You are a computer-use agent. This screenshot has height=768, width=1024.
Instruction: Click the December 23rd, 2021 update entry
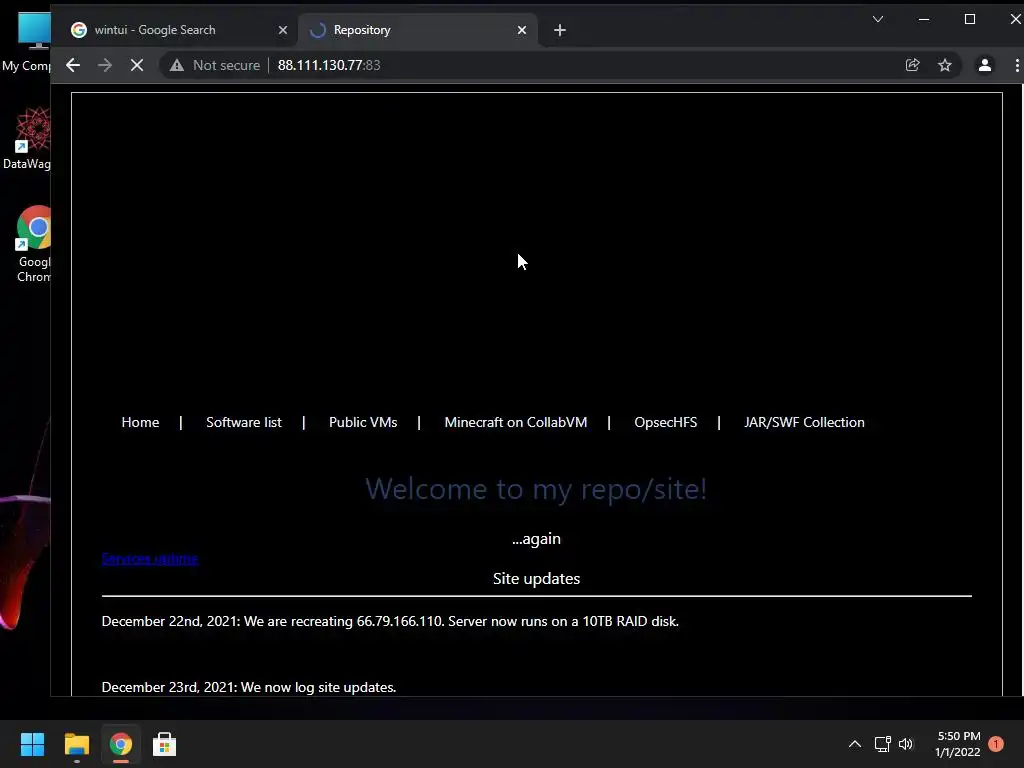pyautogui.click(x=249, y=687)
